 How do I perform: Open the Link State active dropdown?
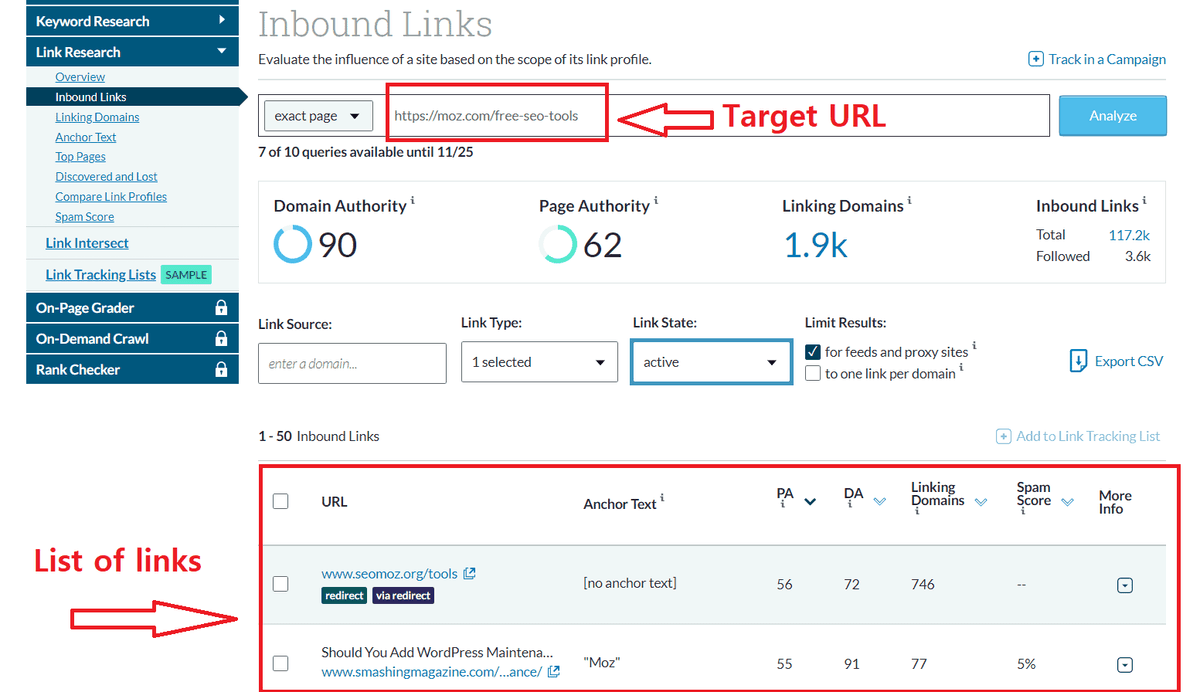point(711,362)
